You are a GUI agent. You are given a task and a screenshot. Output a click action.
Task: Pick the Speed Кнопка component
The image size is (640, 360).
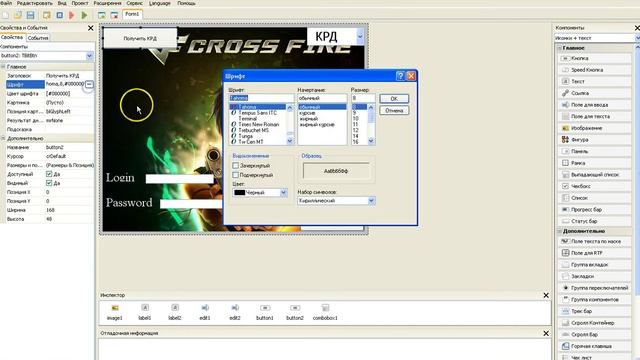[x=594, y=70]
